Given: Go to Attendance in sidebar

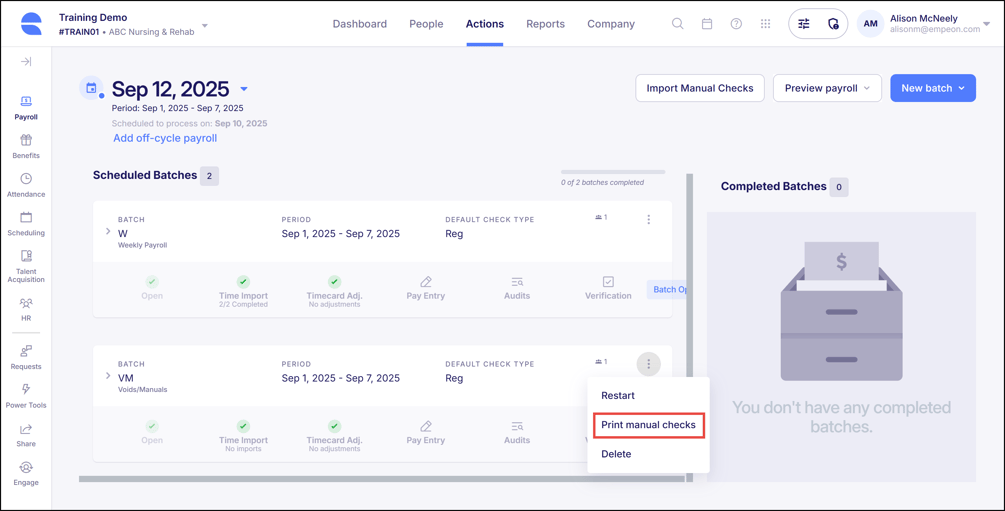Looking at the screenshot, I should (x=26, y=185).
